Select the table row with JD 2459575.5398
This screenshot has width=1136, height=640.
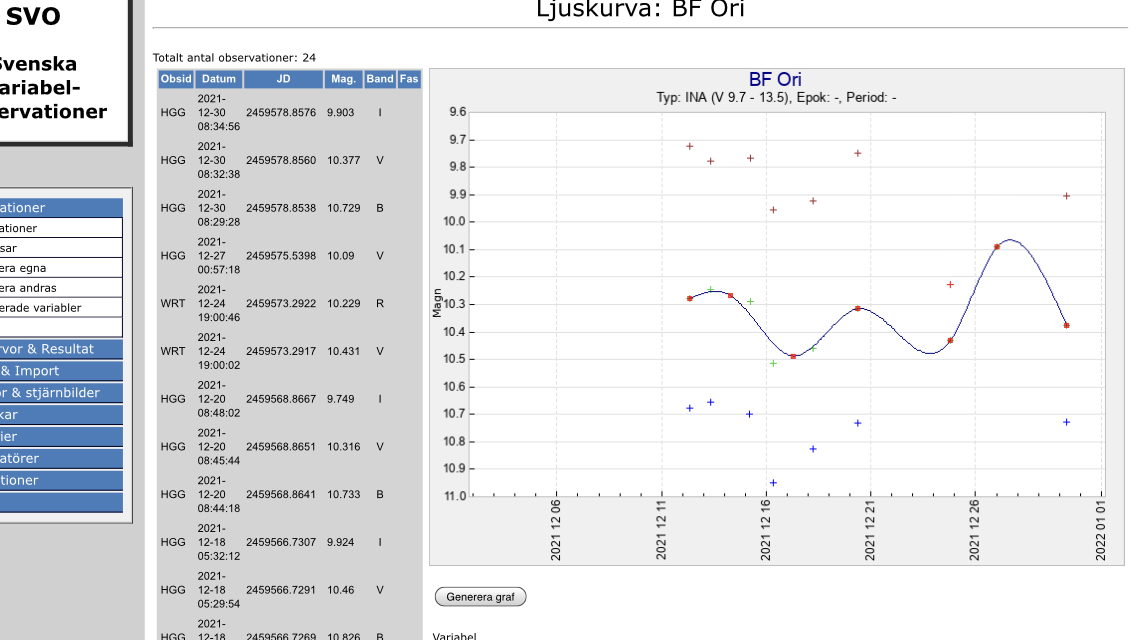pyautogui.click(x=280, y=256)
